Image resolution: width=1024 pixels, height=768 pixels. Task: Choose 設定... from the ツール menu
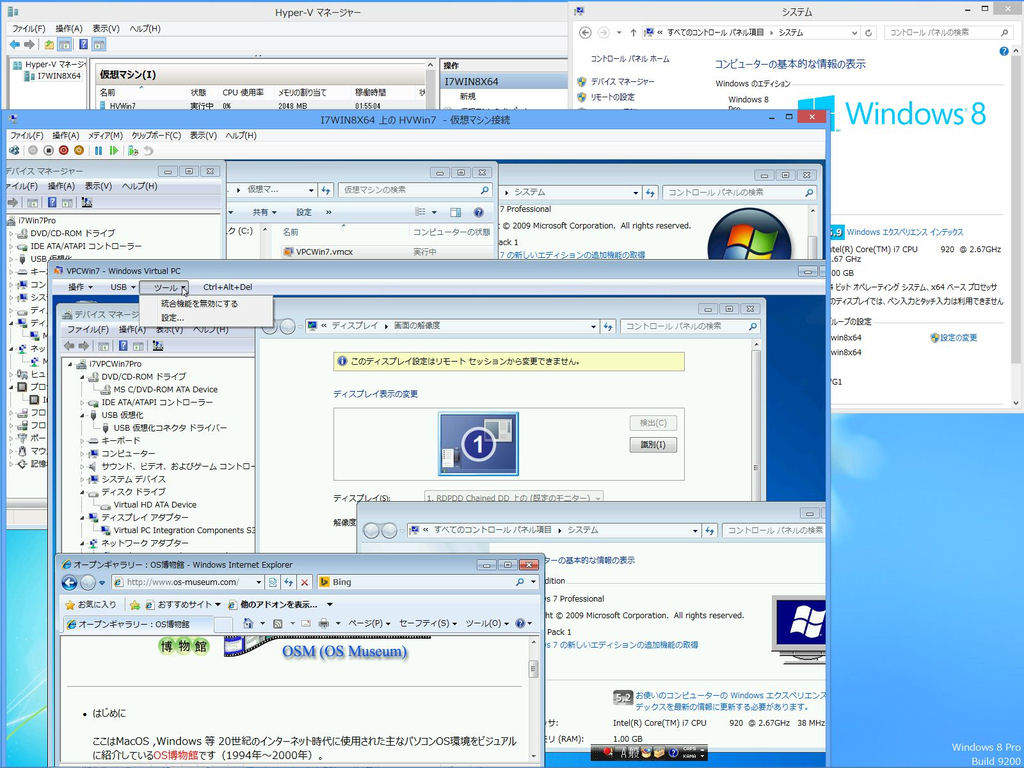pos(172,318)
